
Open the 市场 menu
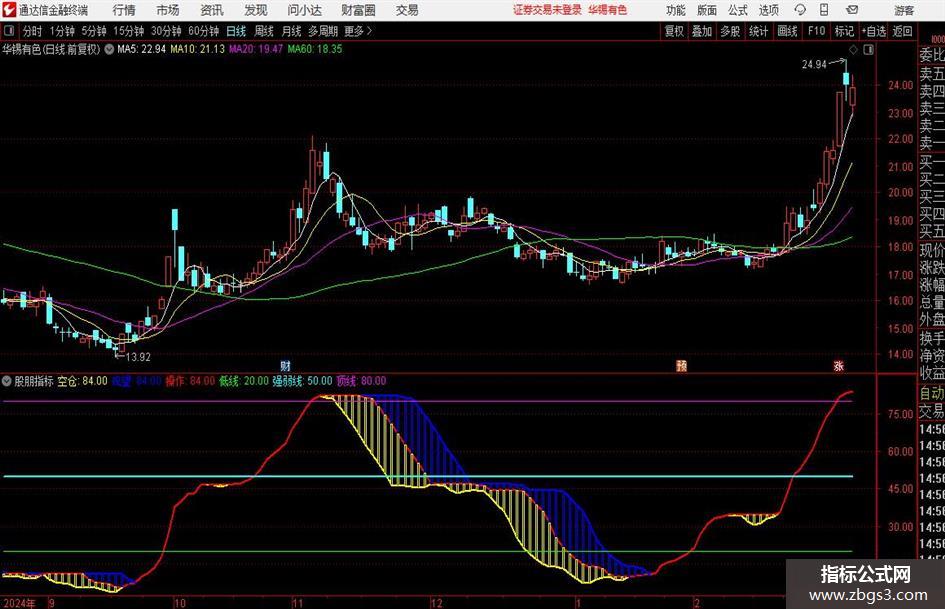pos(168,10)
